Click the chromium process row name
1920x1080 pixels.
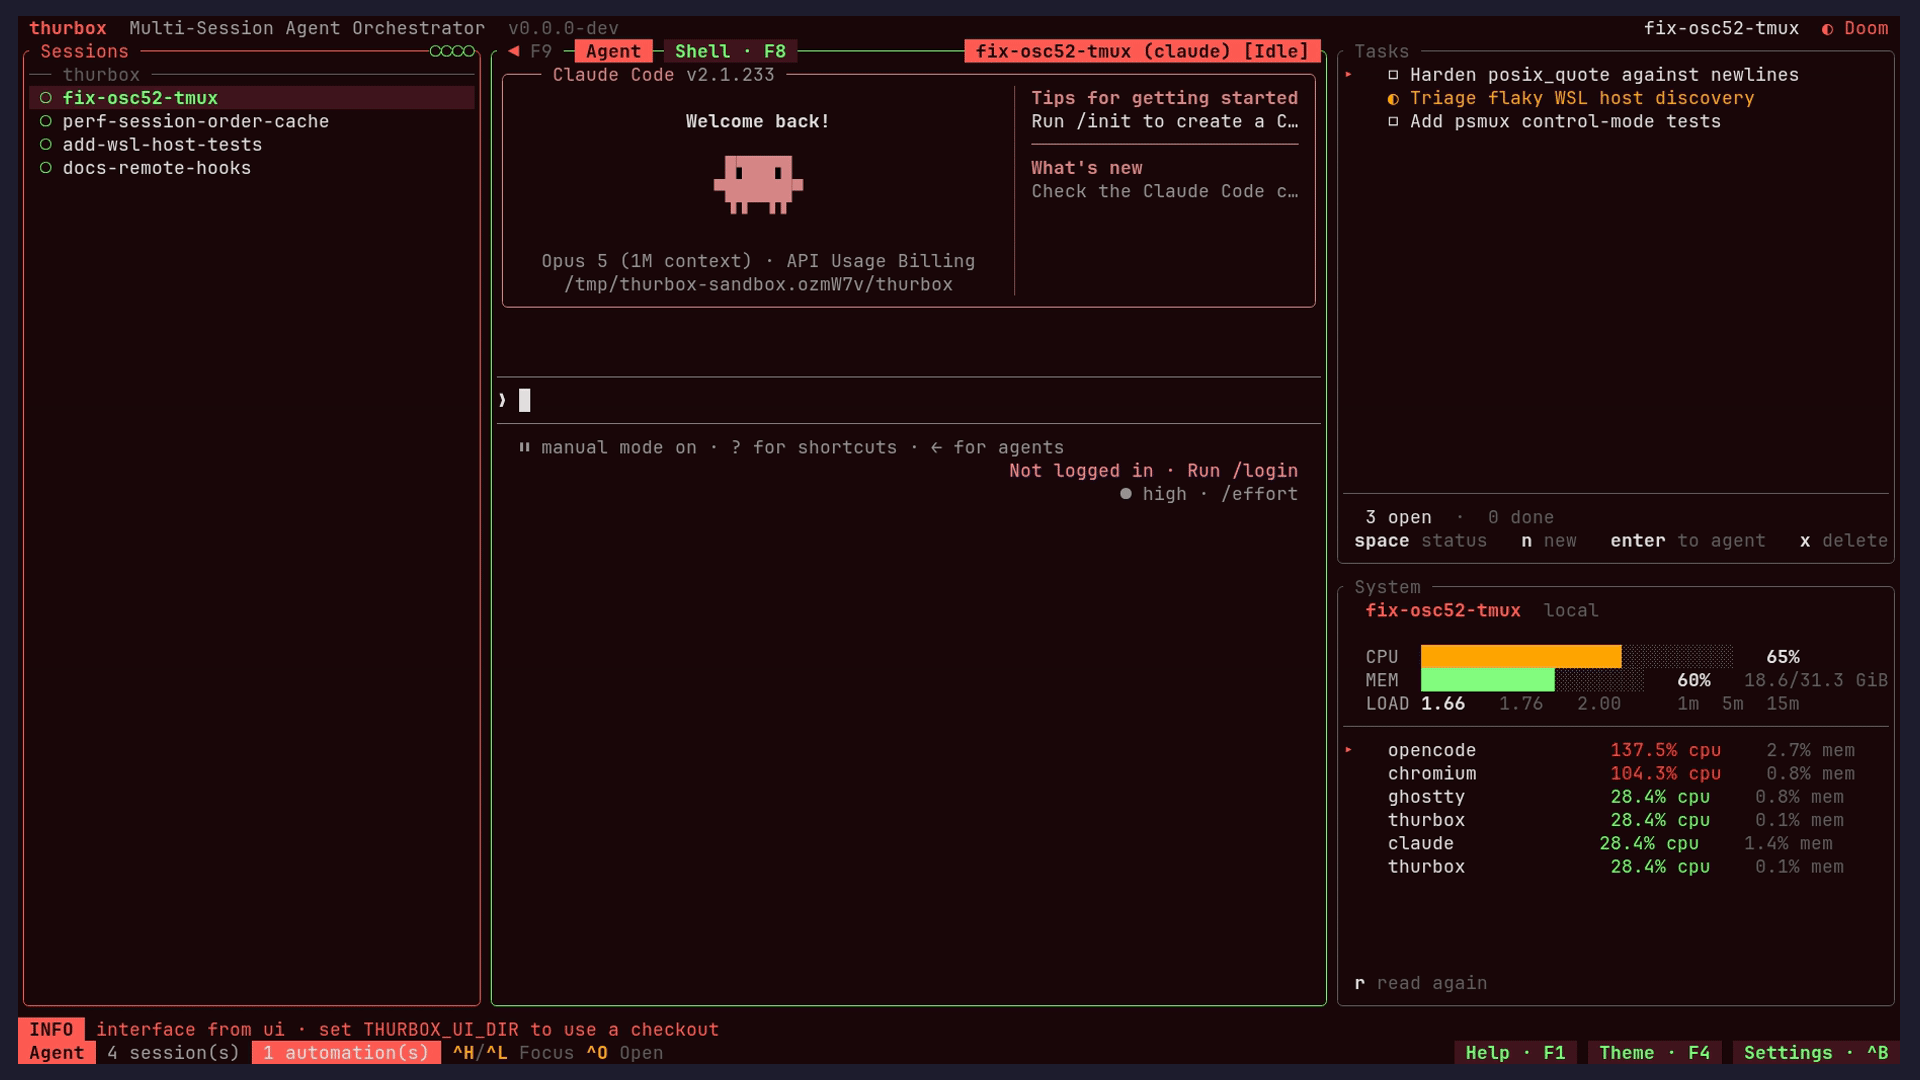tap(1432, 774)
